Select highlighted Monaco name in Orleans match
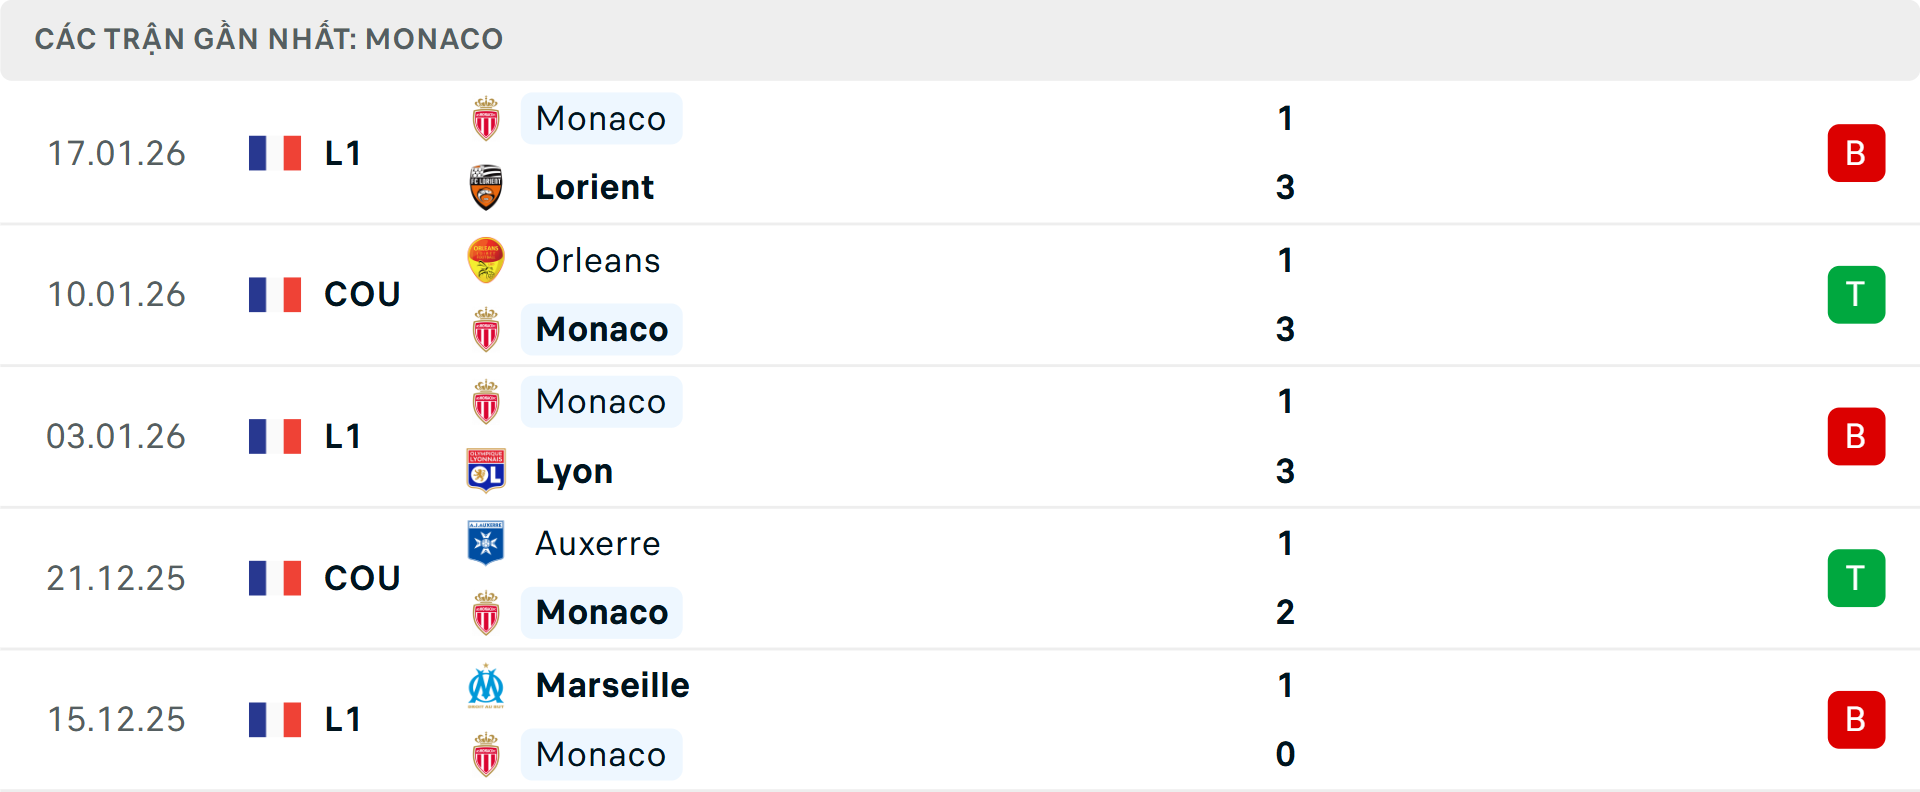The height and width of the screenshot is (792, 1920). [601, 330]
